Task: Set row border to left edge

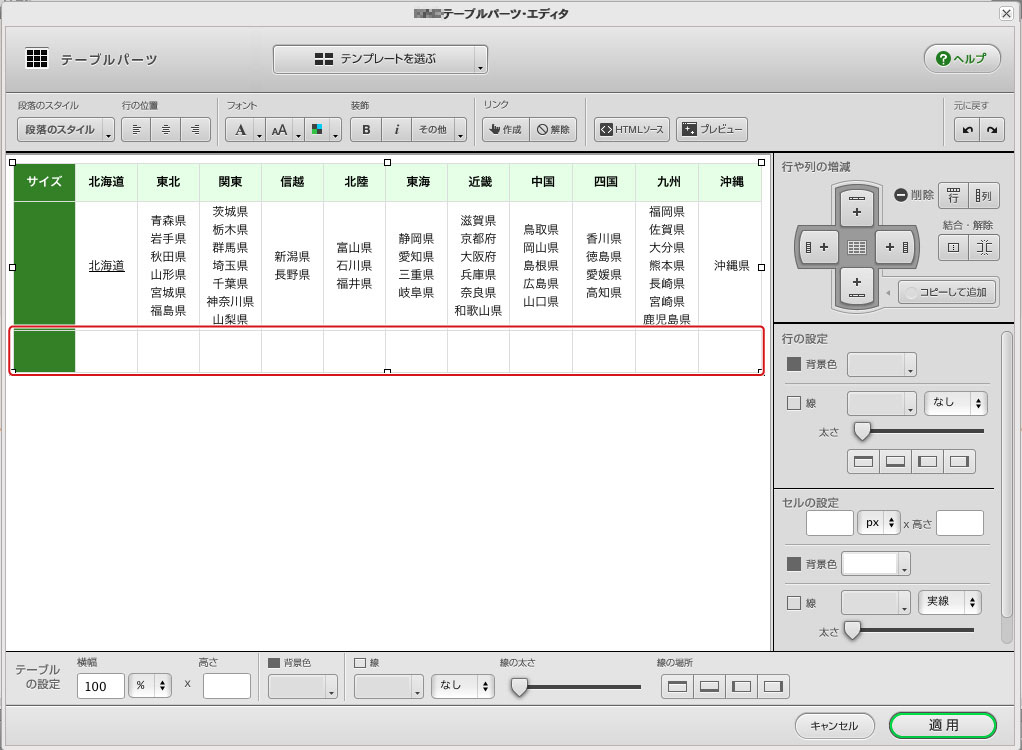Action: click(927, 461)
